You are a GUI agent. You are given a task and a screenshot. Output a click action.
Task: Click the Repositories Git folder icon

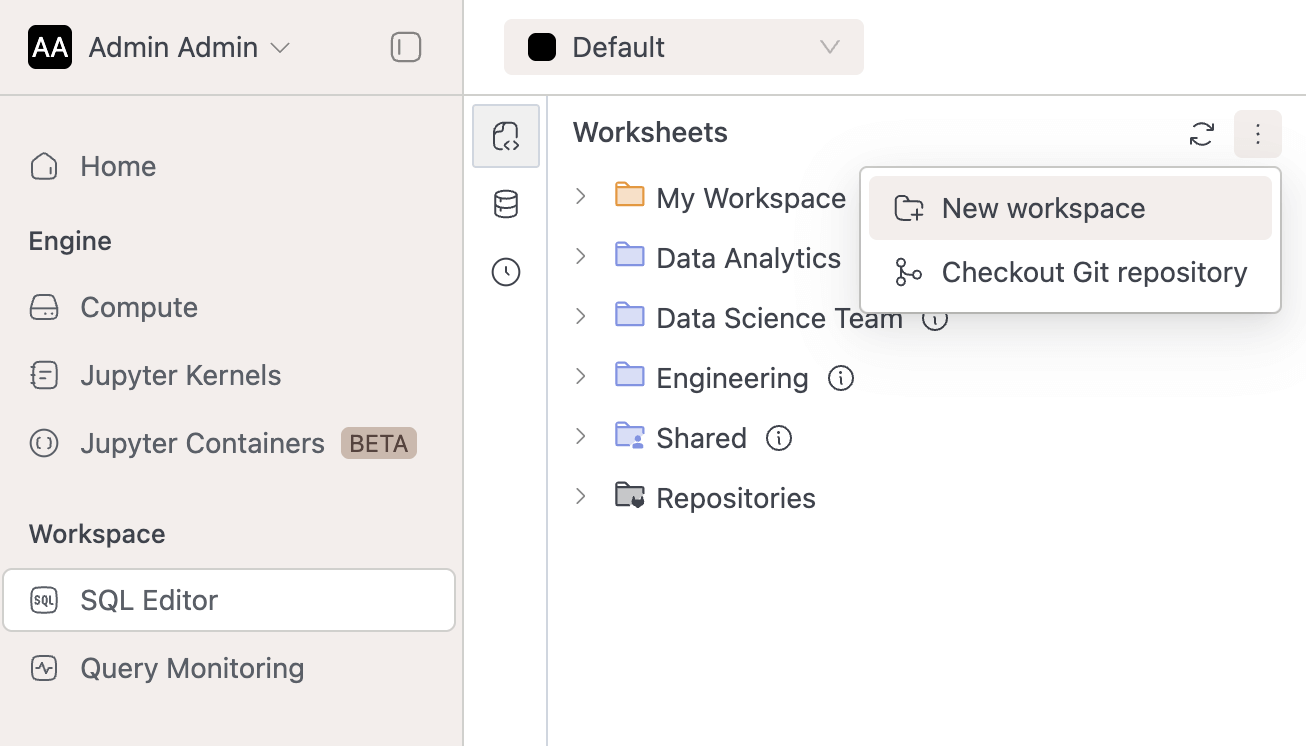(630, 495)
